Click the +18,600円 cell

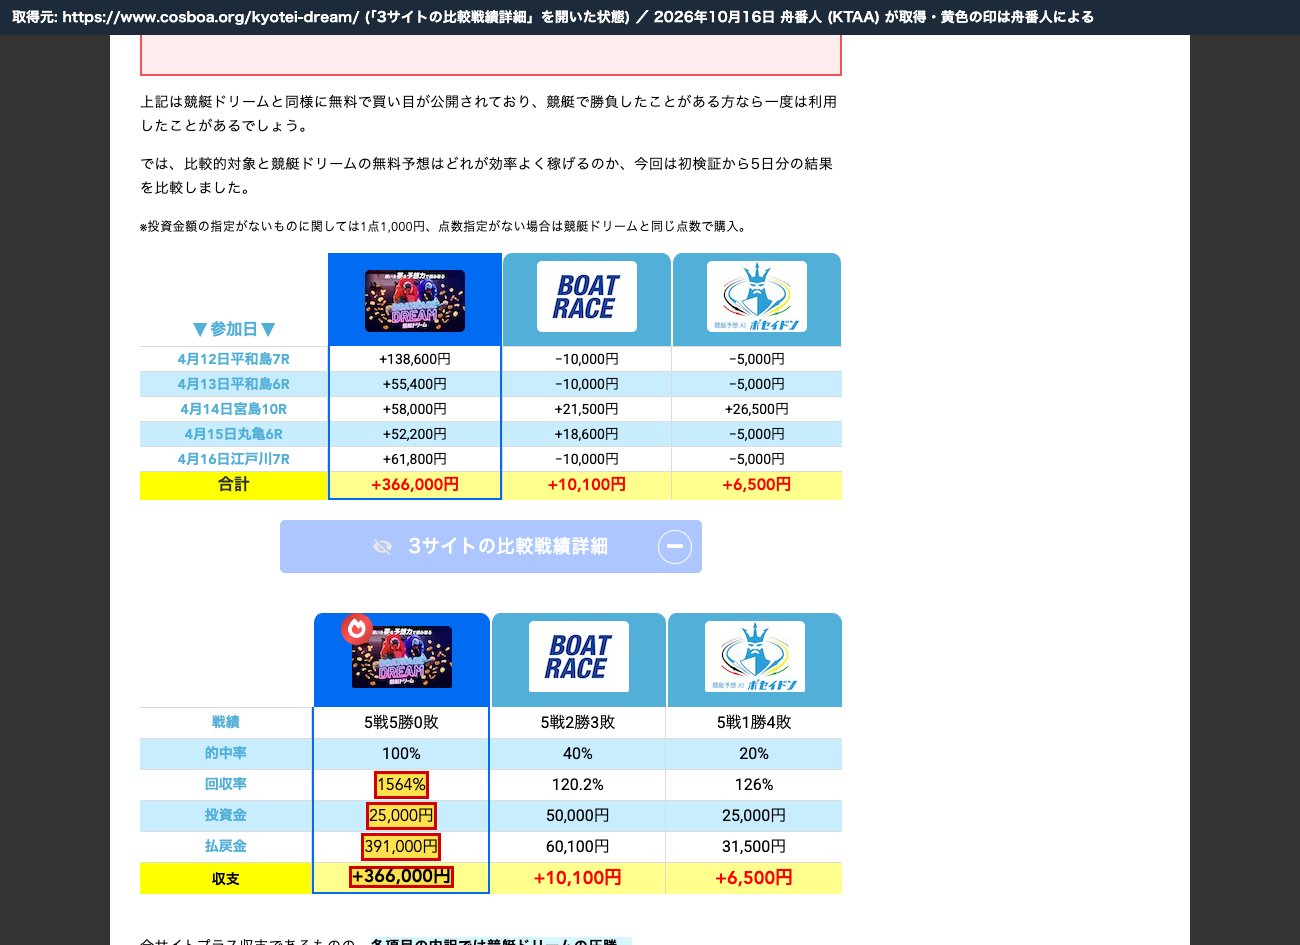click(x=587, y=434)
